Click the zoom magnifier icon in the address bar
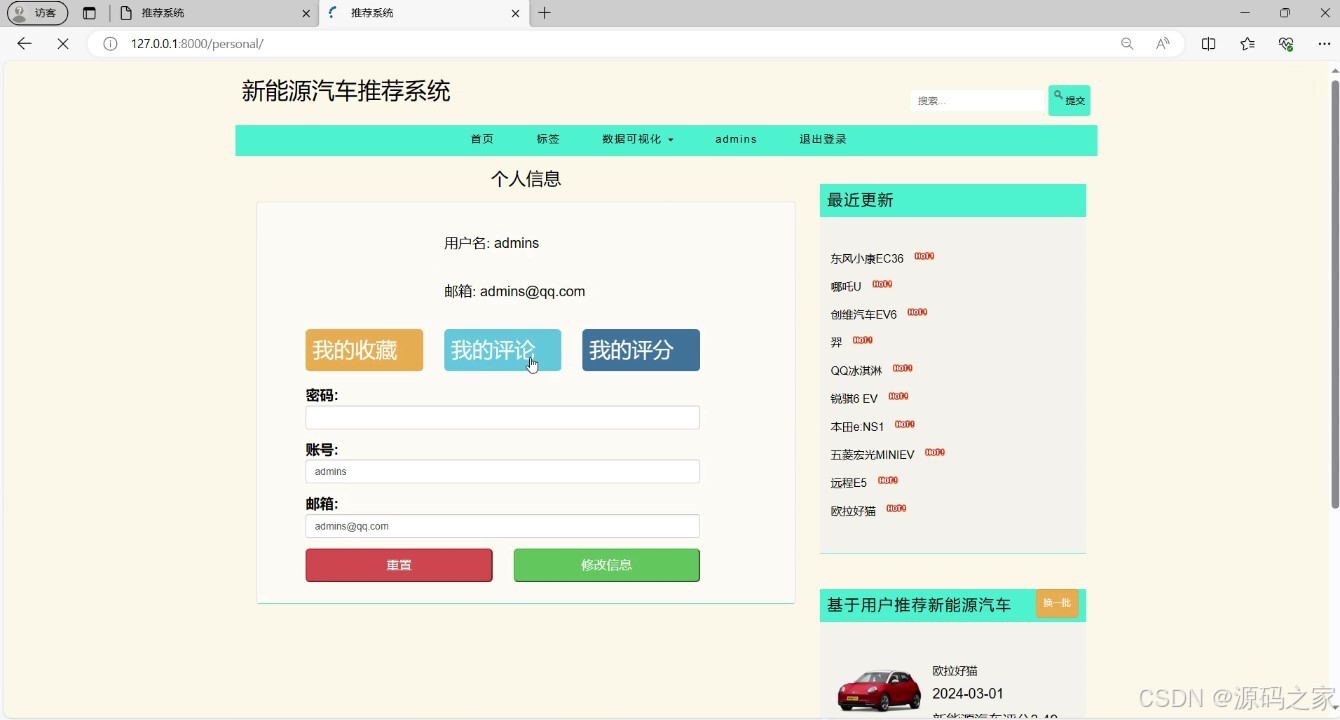The width and height of the screenshot is (1340, 720). 1126,44
